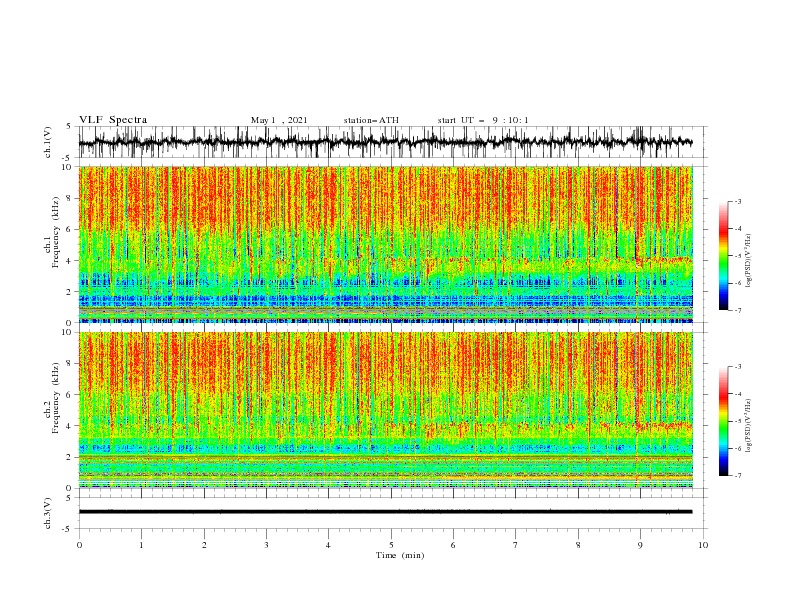
Task: Click the '-7' label on ch.2 colorbar
Action: pyautogui.click(x=737, y=476)
